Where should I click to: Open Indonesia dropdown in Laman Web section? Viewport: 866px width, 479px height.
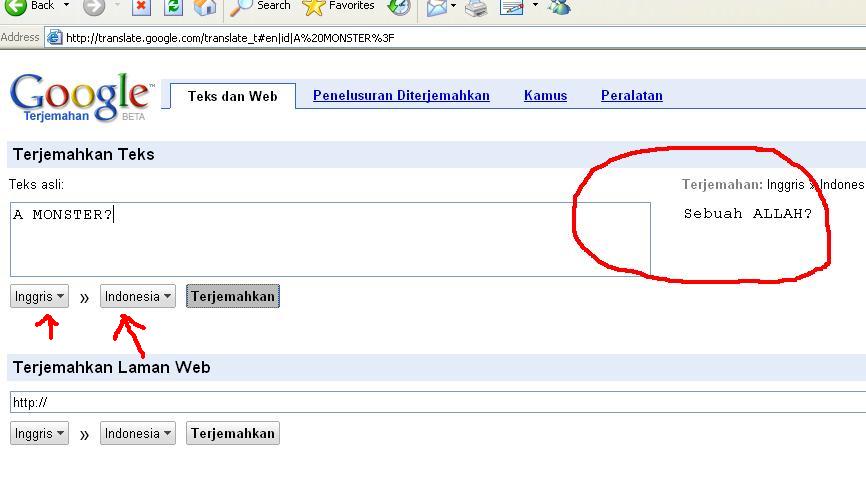pos(138,434)
